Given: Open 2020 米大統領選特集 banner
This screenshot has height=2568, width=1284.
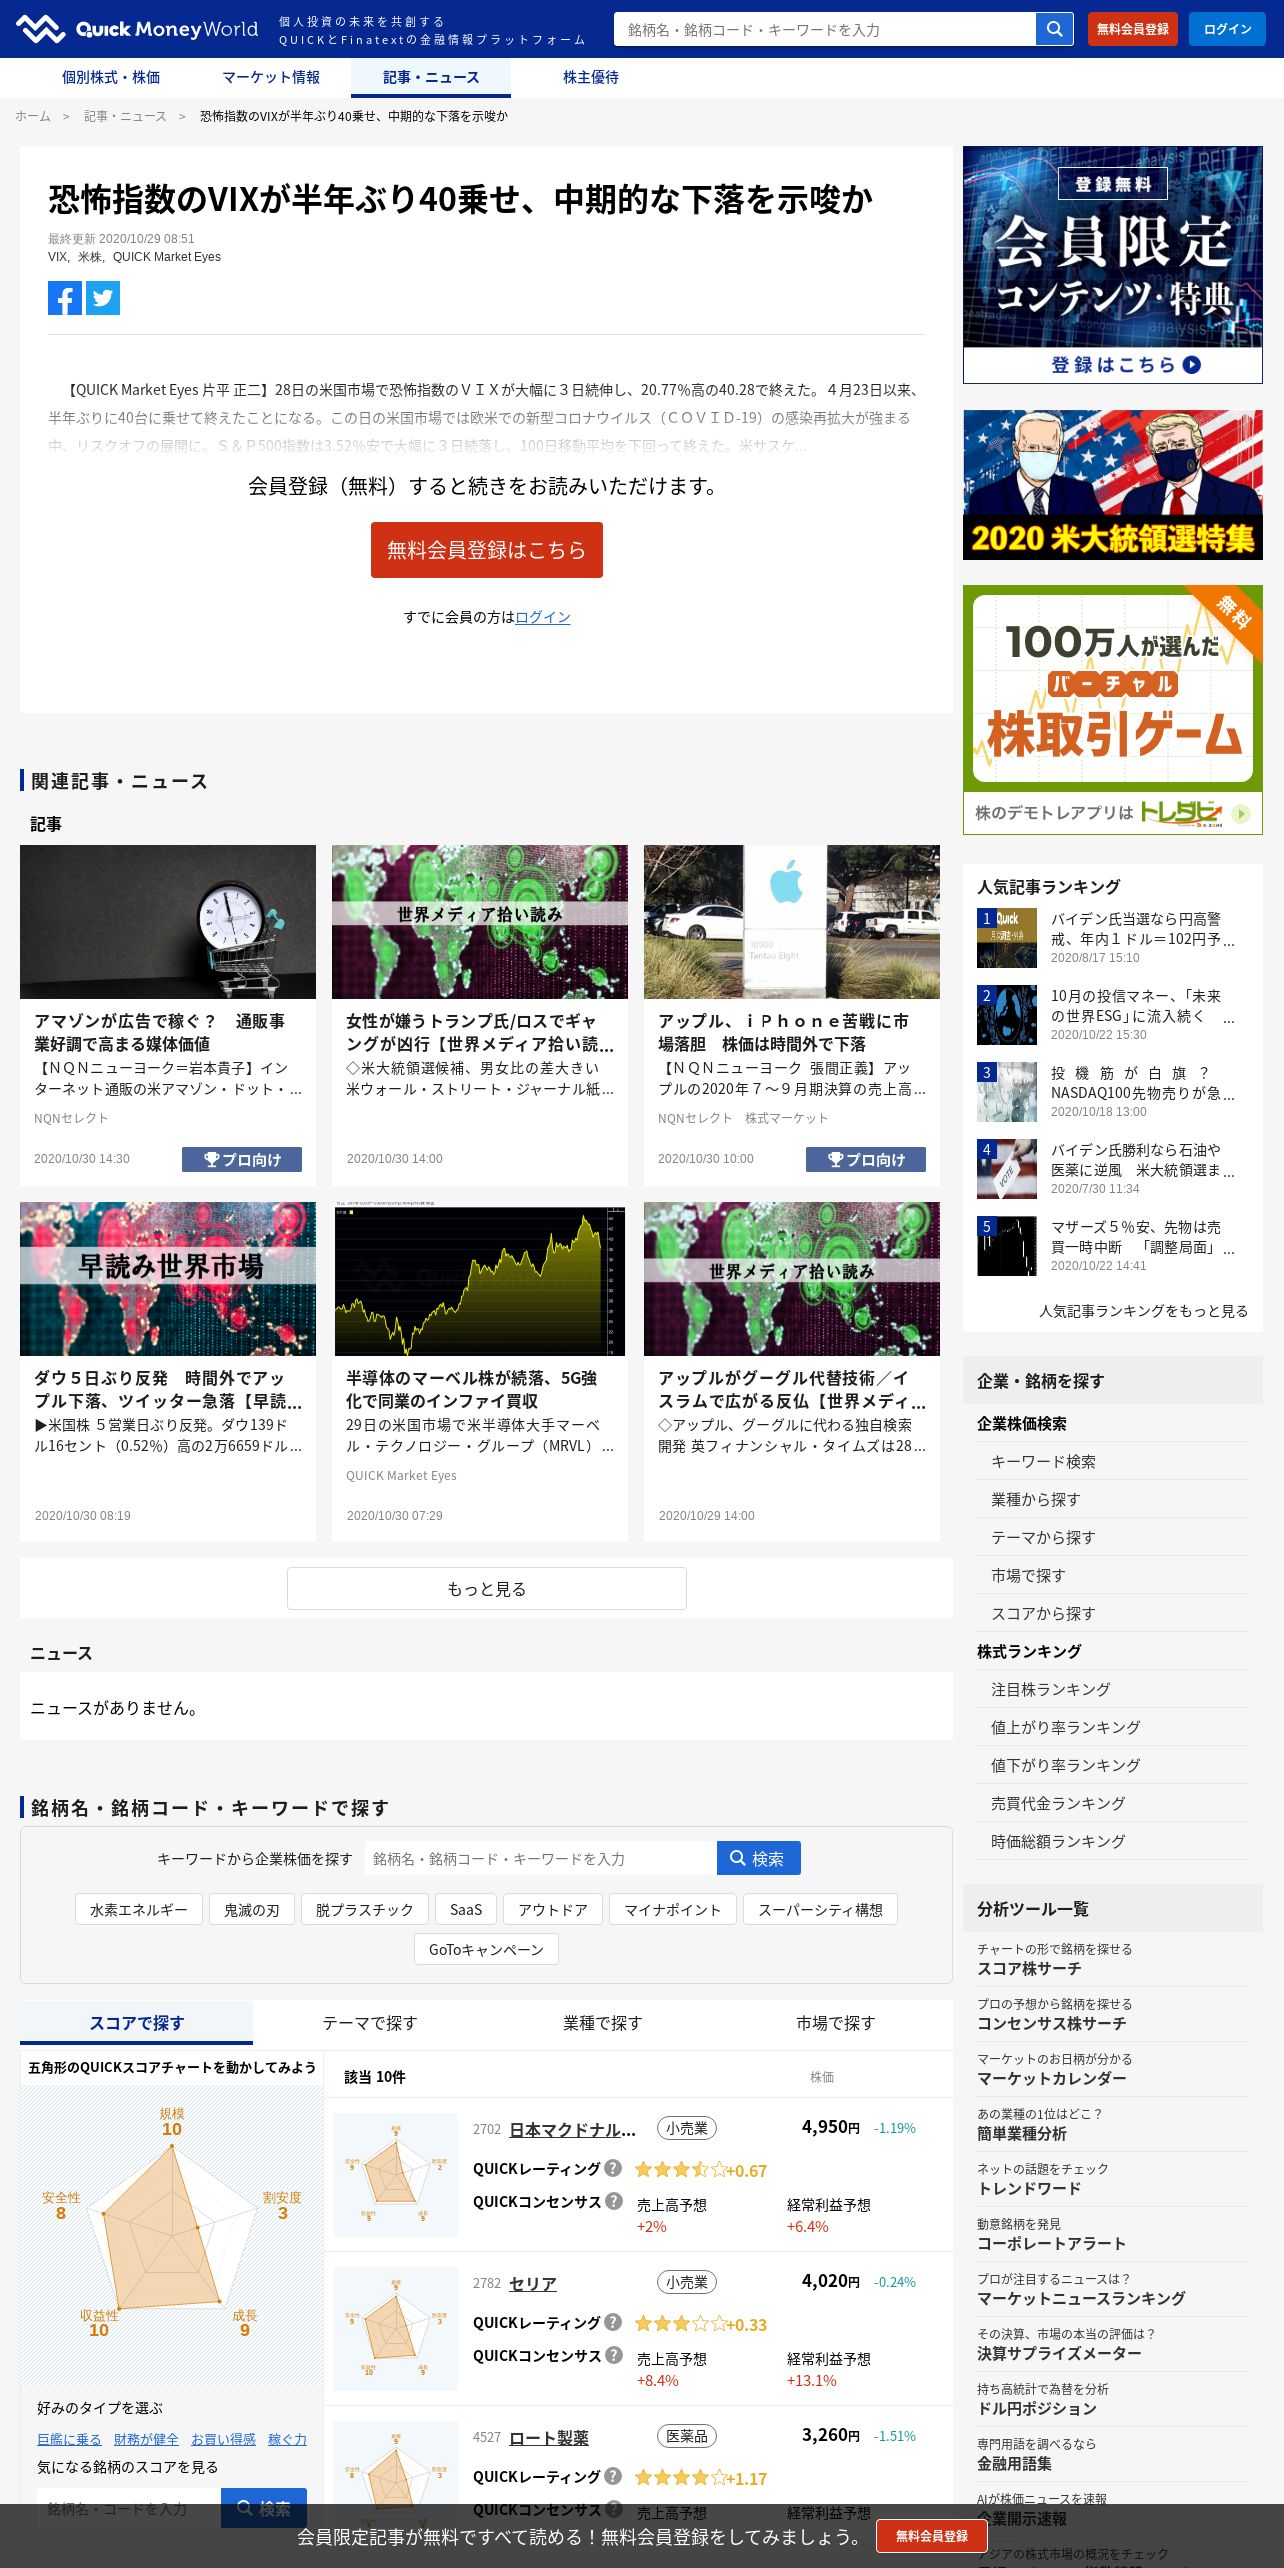Looking at the screenshot, I should 1113,485.
